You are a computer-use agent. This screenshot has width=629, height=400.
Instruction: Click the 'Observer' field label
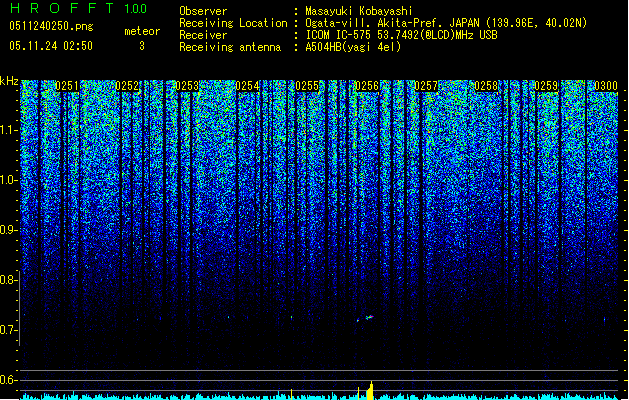pos(203,11)
